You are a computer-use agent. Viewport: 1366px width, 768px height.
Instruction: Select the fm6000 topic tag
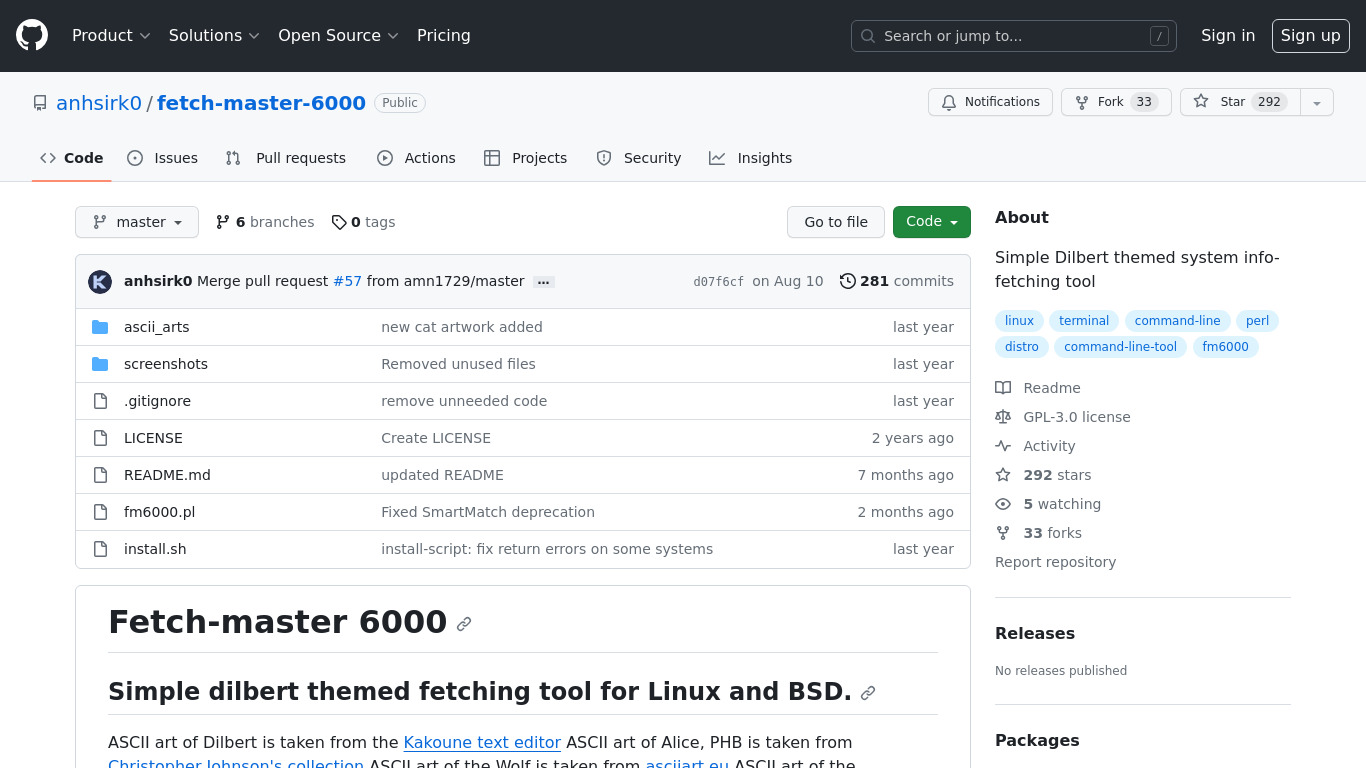click(x=1226, y=347)
